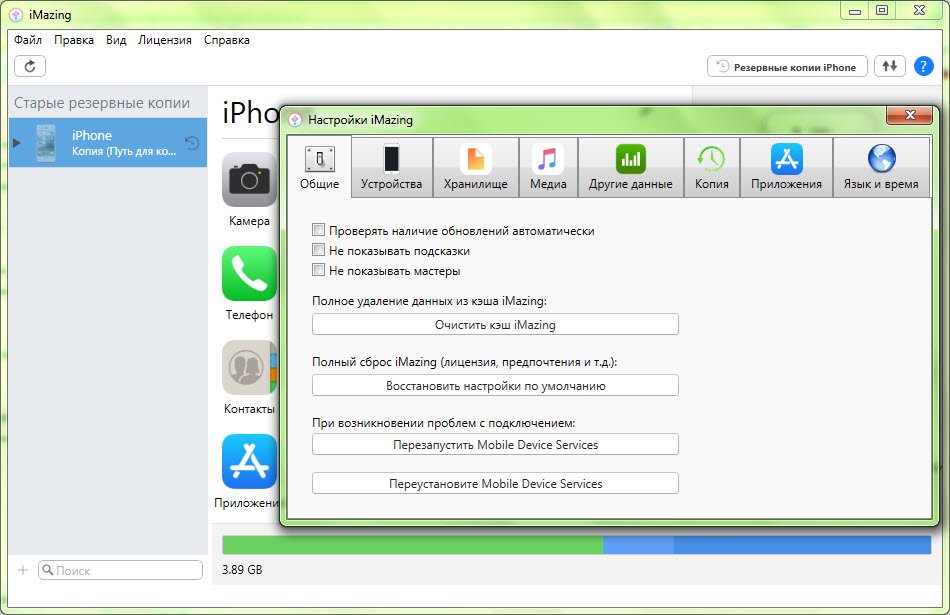Click Переустановите Mobile Device Services button
The height and width of the screenshot is (615, 950).
495,483
